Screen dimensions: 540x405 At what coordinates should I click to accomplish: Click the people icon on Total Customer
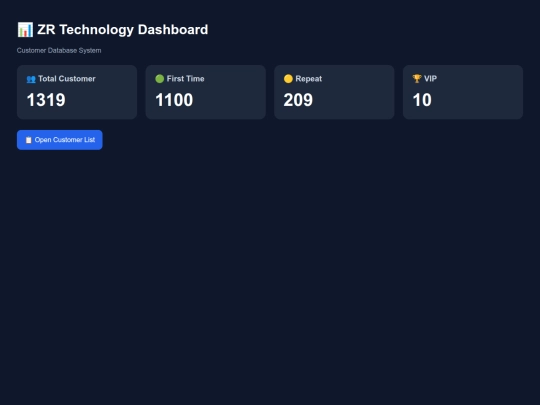point(31,79)
